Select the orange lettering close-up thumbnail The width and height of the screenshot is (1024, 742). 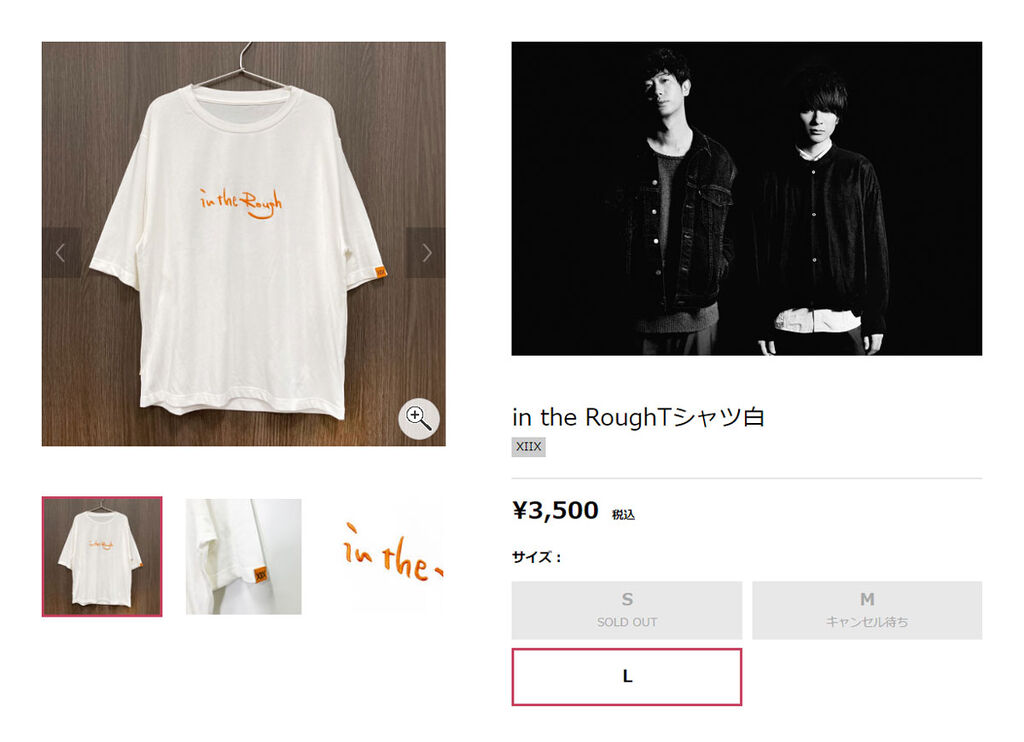(x=387, y=556)
